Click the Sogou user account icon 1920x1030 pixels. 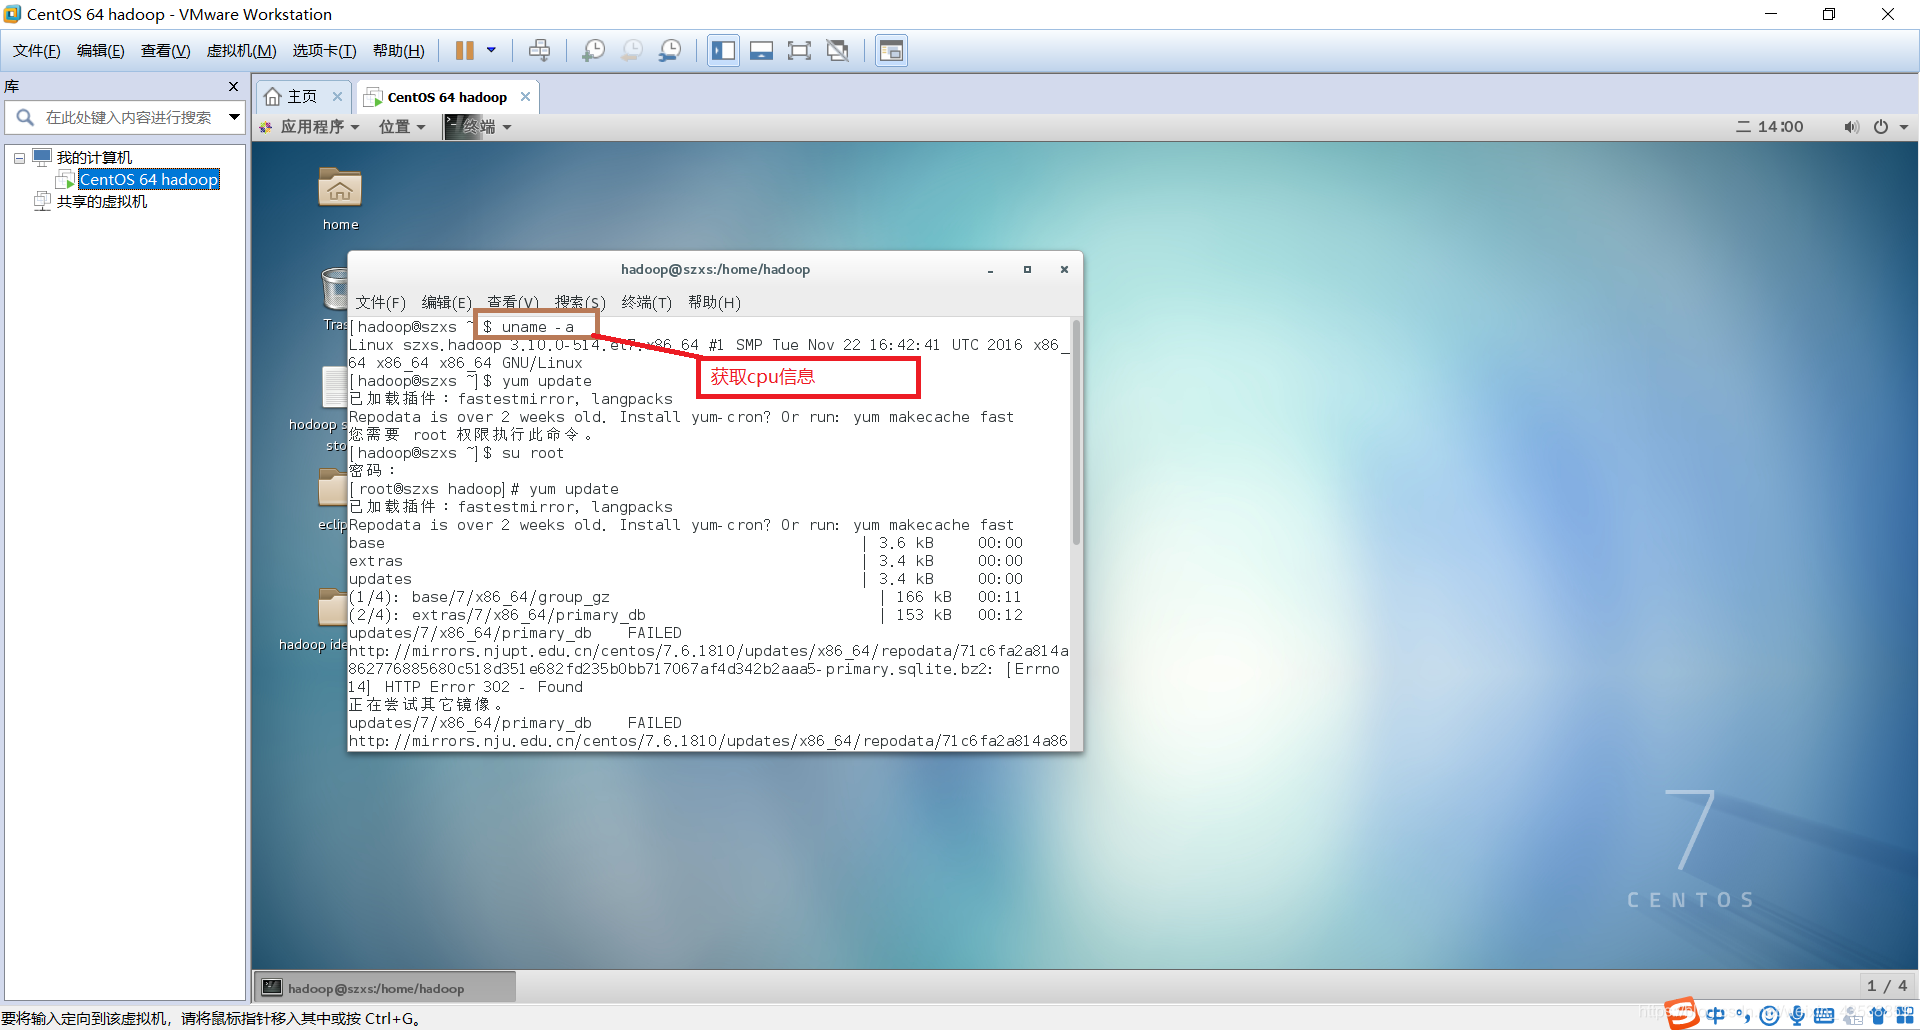pyautogui.click(x=1852, y=1016)
